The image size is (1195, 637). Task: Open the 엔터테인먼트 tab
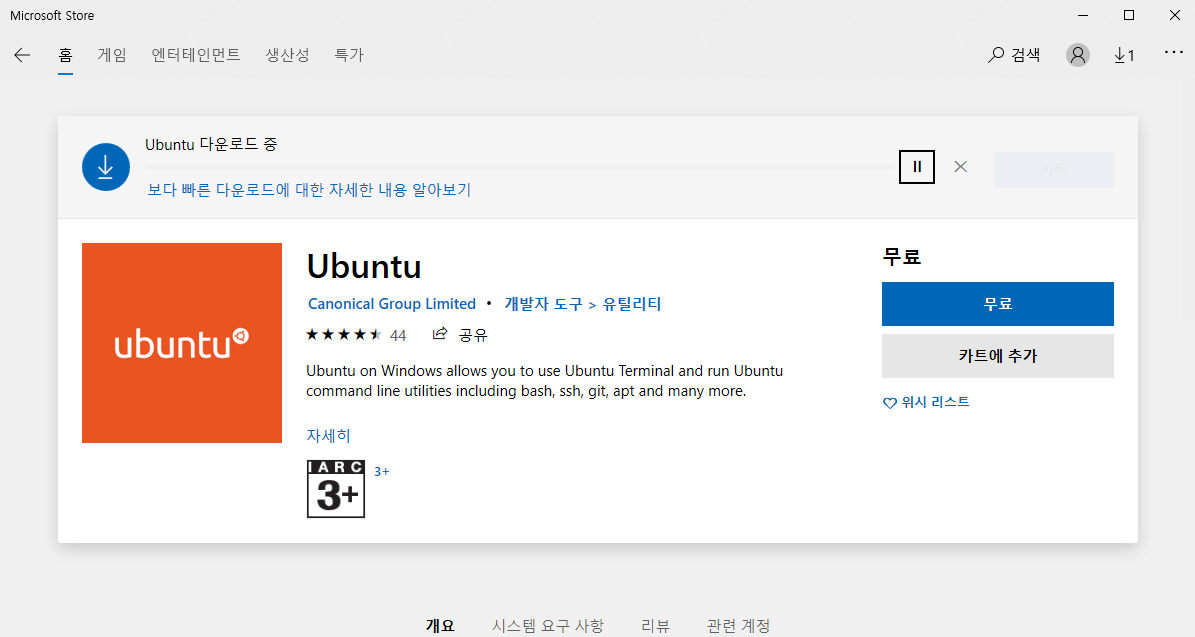click(196, 55)
